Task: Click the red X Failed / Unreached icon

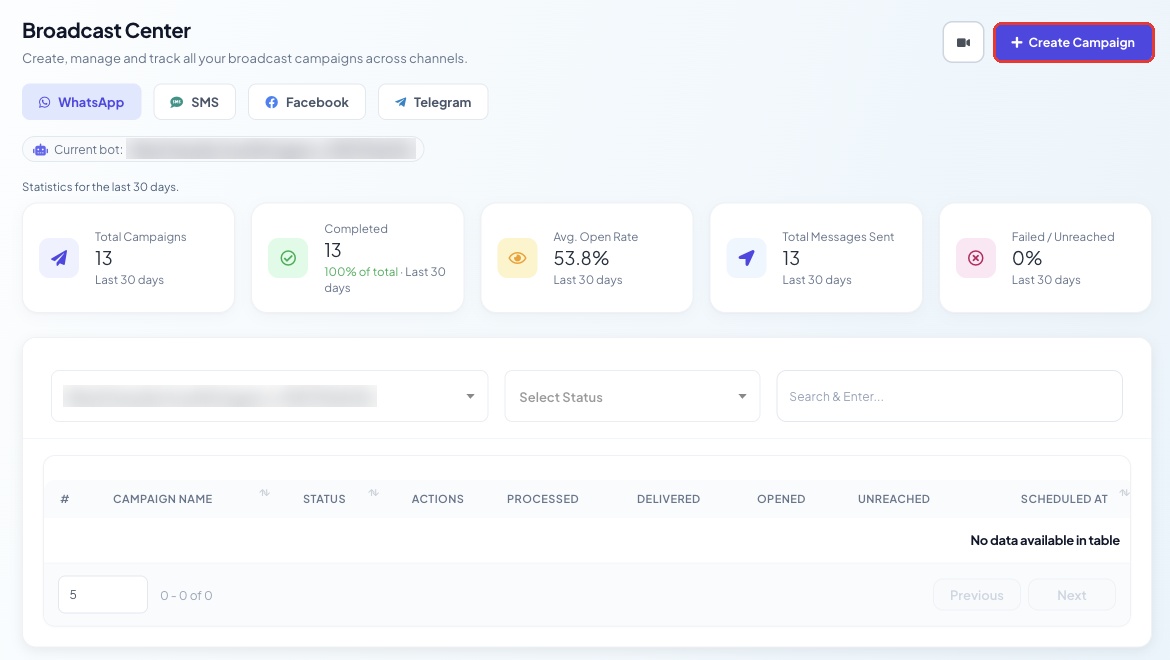Action: point(975,258)
